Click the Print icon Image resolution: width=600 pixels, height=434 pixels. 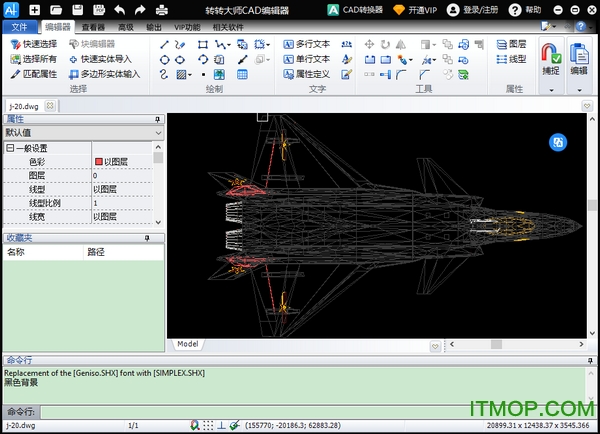[x=161, y=10]
